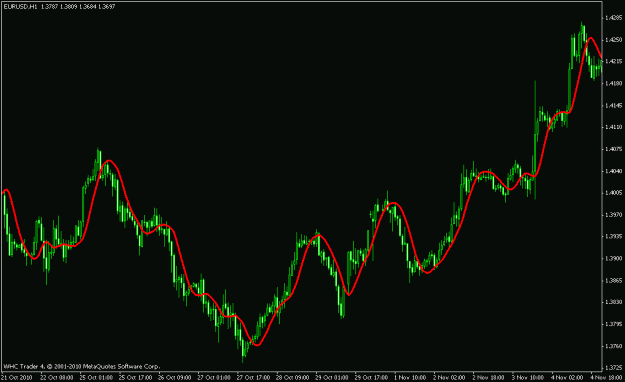
Task: Select the 28 Oct 09:00 time label
Action: (293, 377)
